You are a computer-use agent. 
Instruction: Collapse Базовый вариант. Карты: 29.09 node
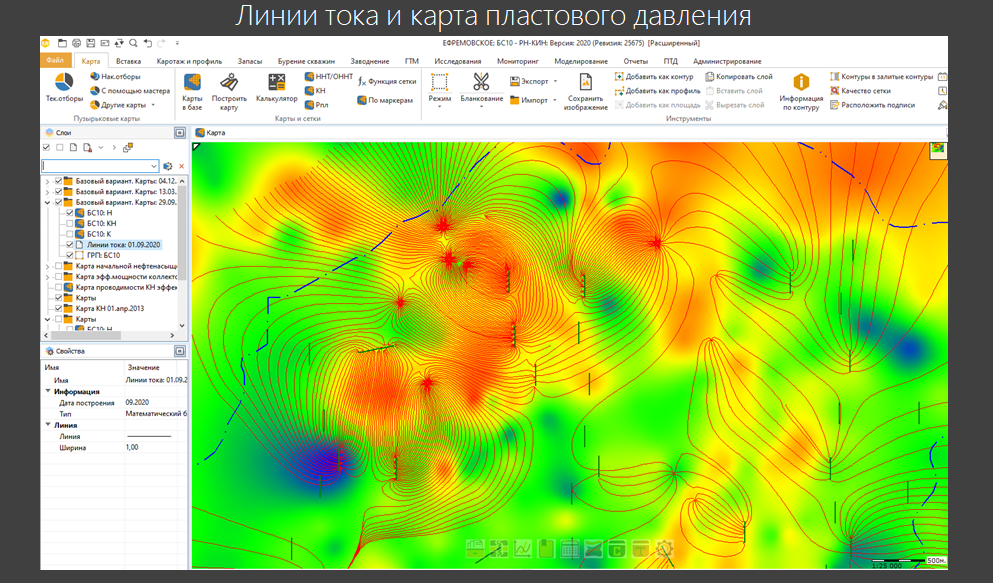(47, 203)
